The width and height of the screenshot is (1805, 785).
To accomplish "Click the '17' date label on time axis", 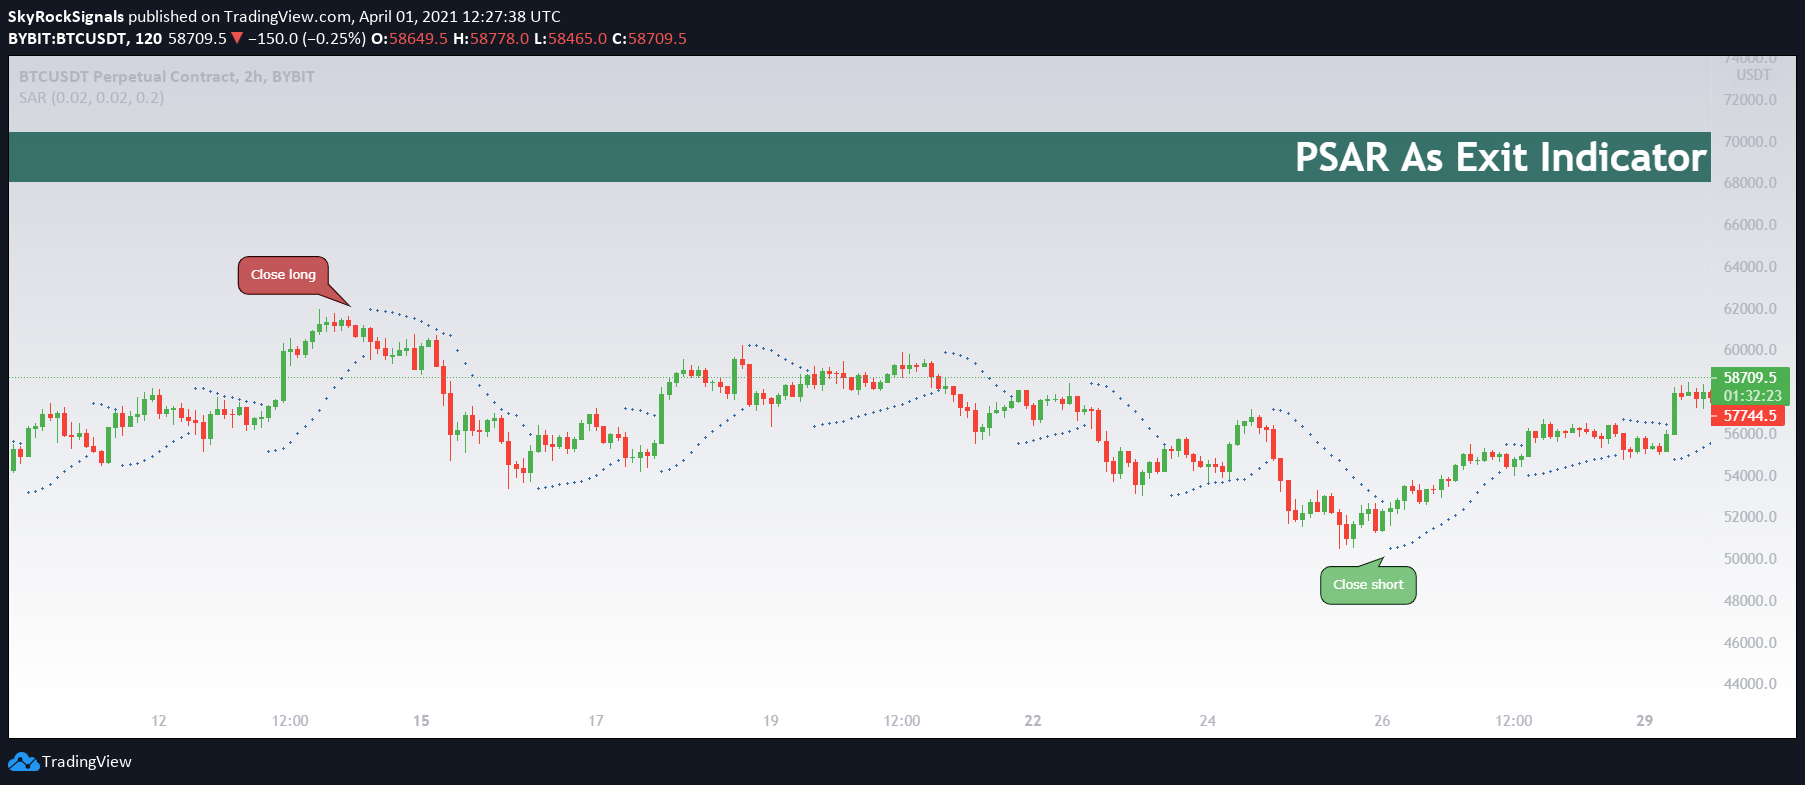I will point(596,721).
